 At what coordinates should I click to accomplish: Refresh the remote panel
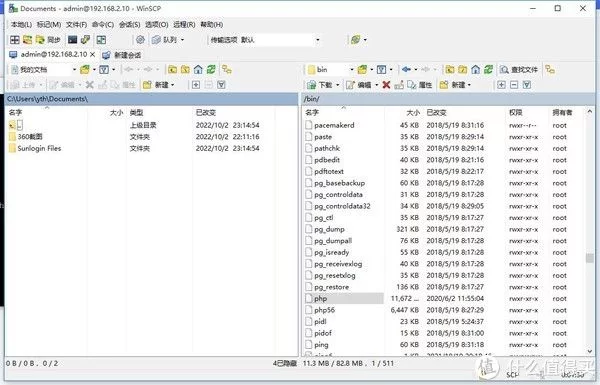pos(488,70)
